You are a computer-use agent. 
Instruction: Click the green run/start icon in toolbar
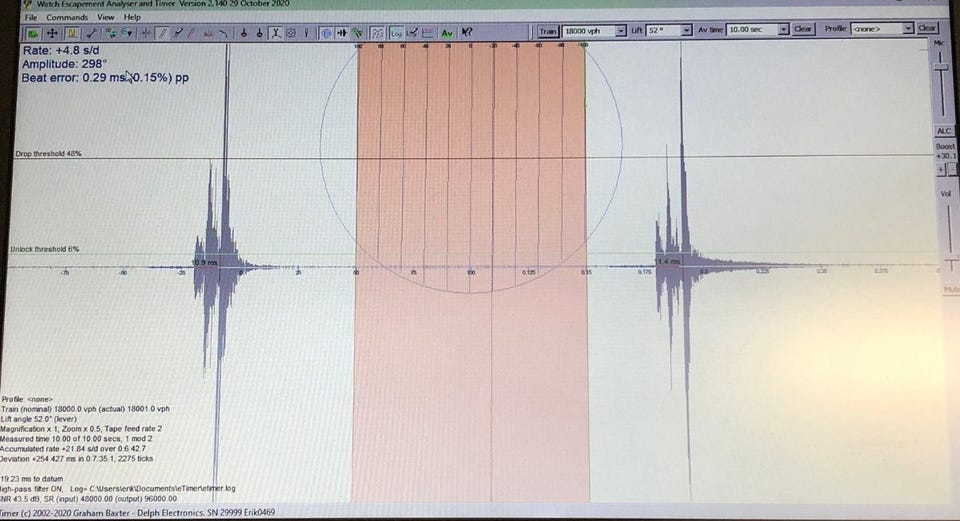pos(32,33)
